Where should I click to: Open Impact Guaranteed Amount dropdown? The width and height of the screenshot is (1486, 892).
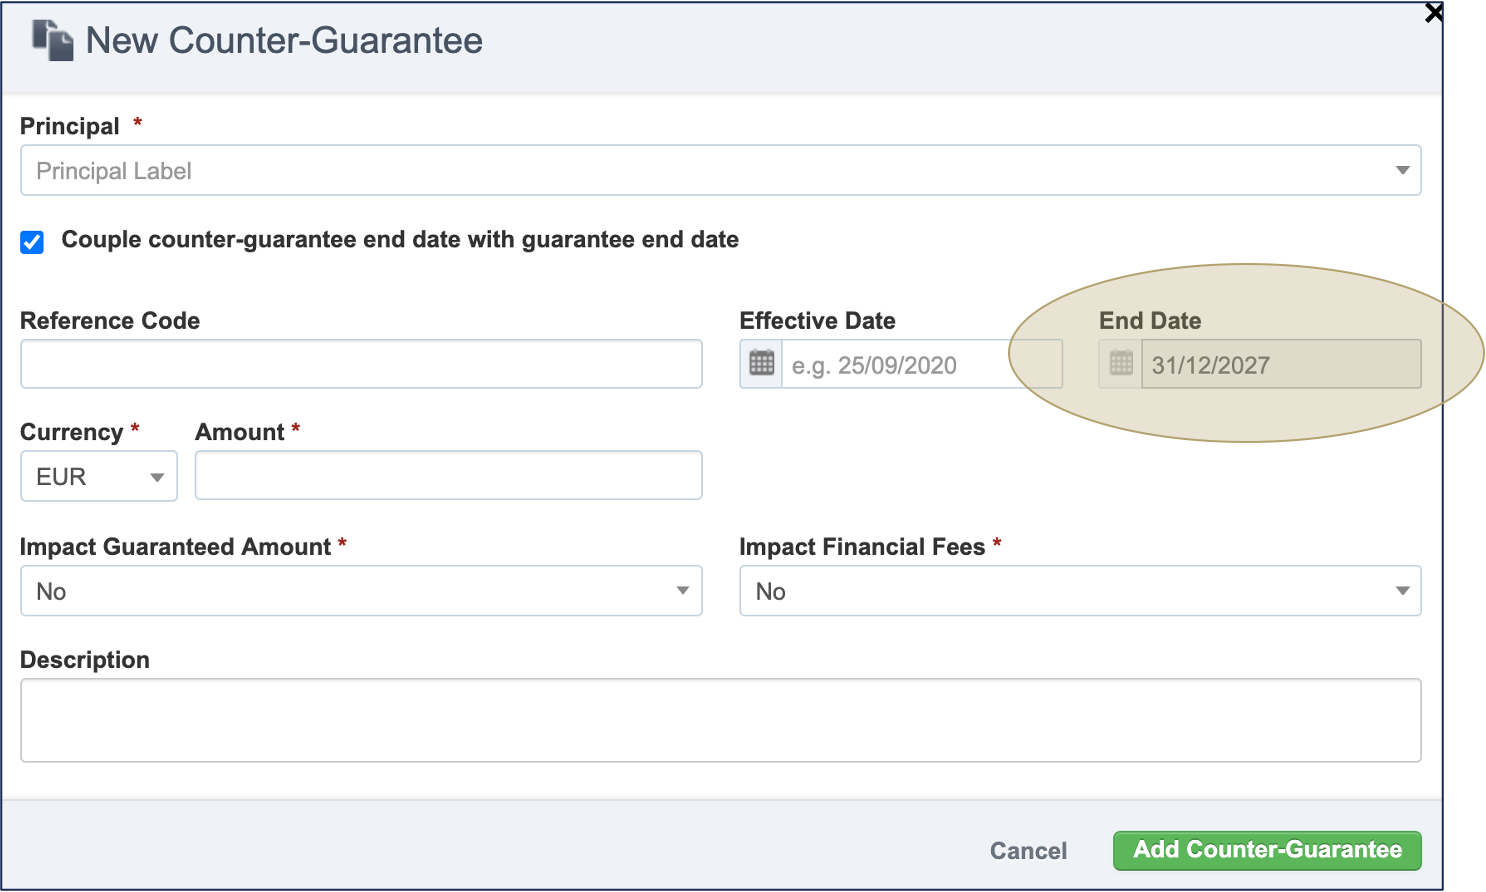point(361,591)
